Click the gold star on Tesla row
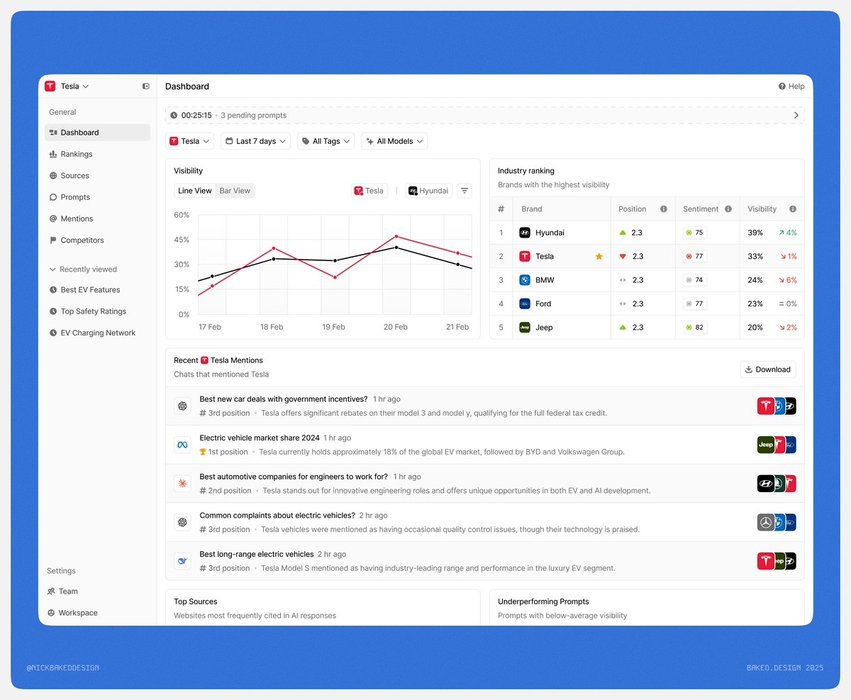851x700 pixels. (x=599, y=256)
